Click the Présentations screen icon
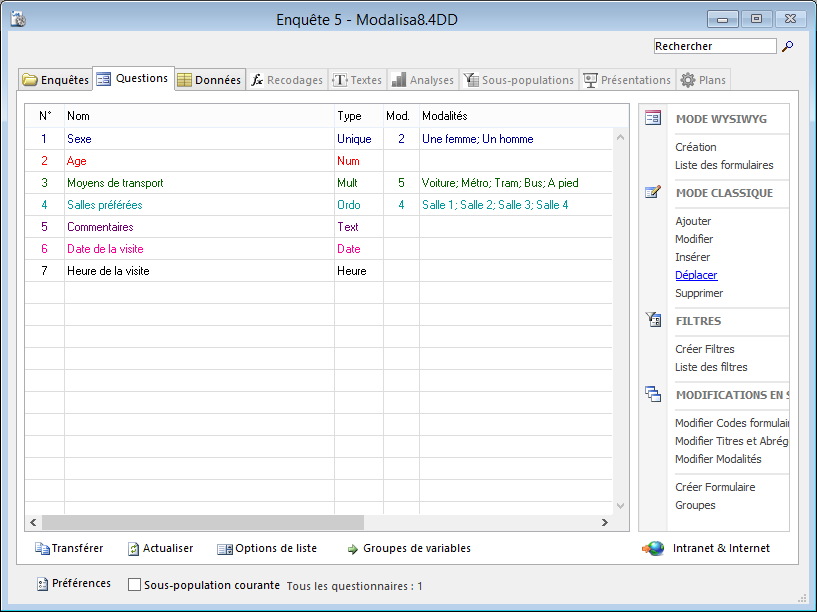 point(590,80)
